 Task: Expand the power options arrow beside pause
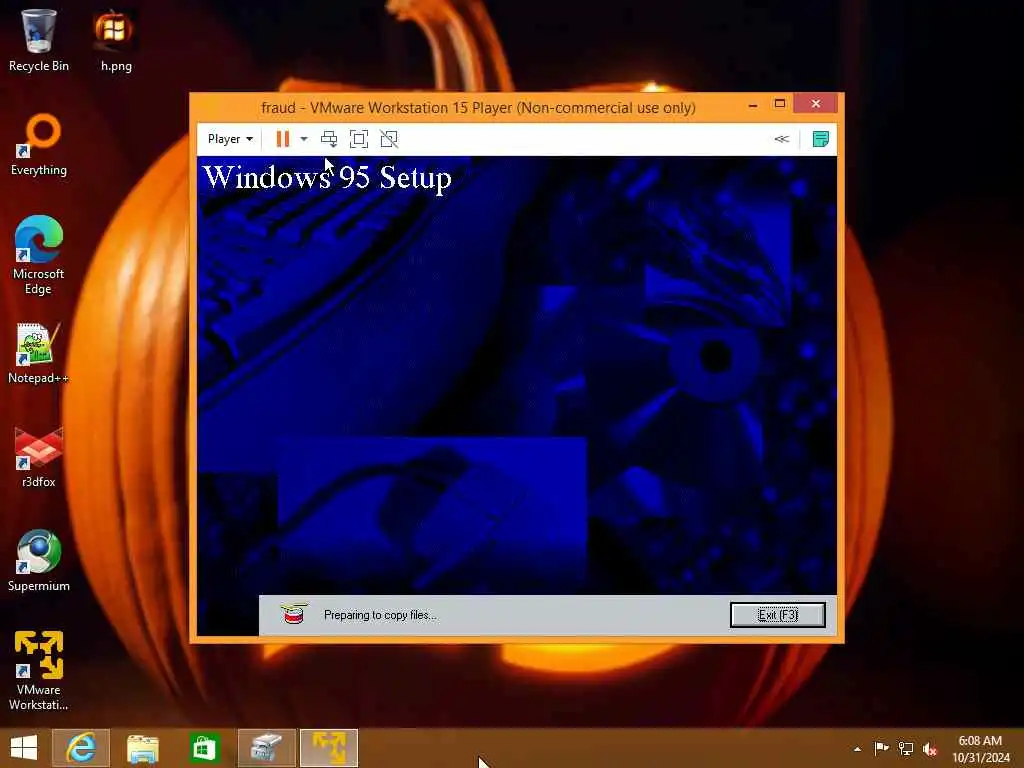304,139
